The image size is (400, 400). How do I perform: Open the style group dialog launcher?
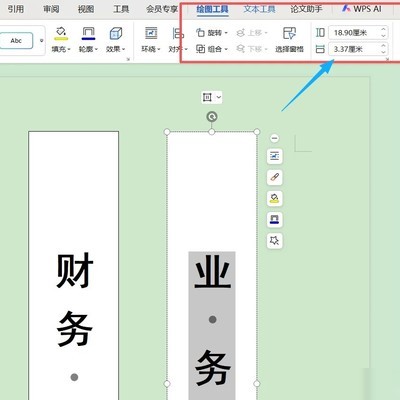pyautogui.click(x=128, y=59)
